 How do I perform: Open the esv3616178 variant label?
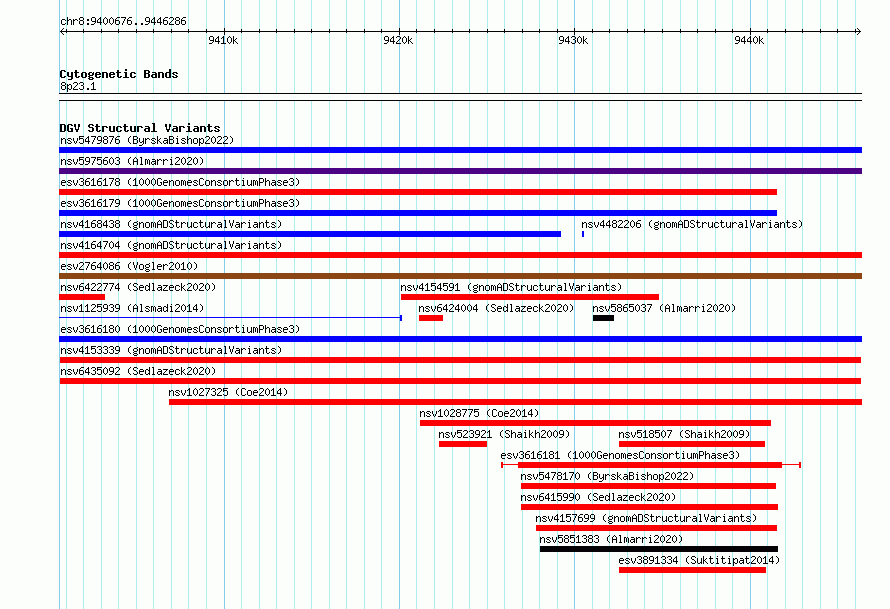180,182
